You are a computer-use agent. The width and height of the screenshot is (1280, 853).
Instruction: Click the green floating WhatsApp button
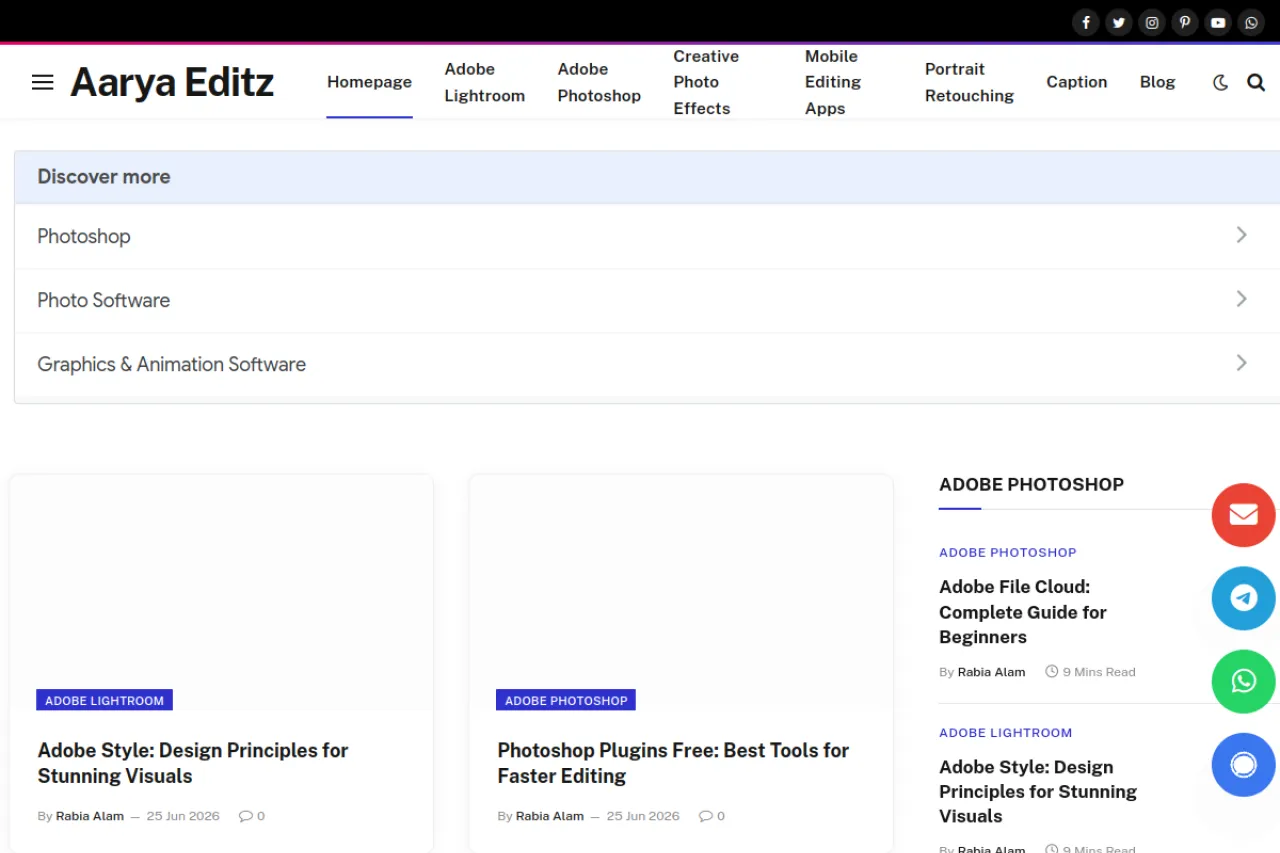point(1243,681)
